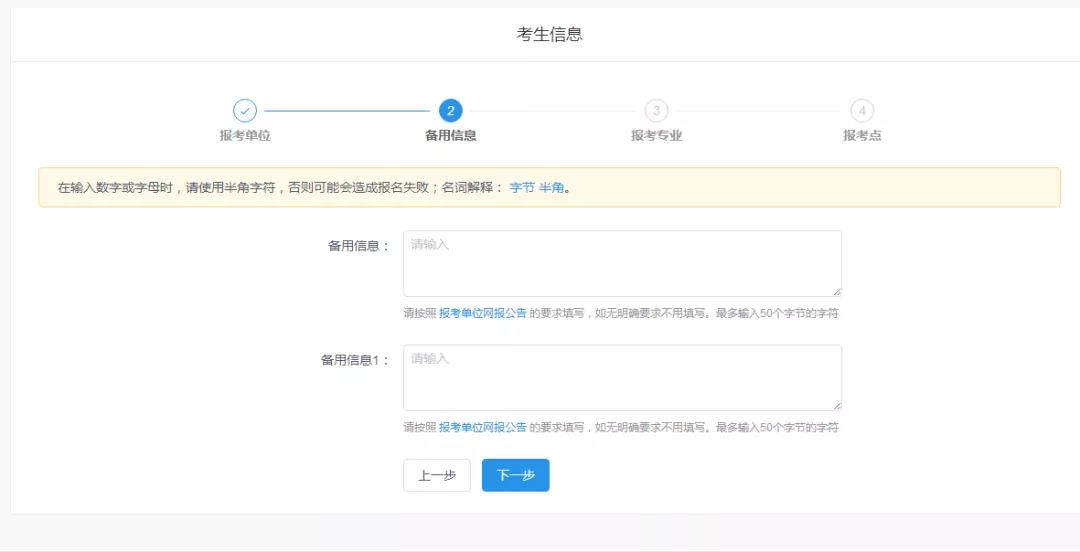Viewport: 1080px width, 552px height.
Task: Open the 字节 explanation link
Action: [x=522, y=188]
